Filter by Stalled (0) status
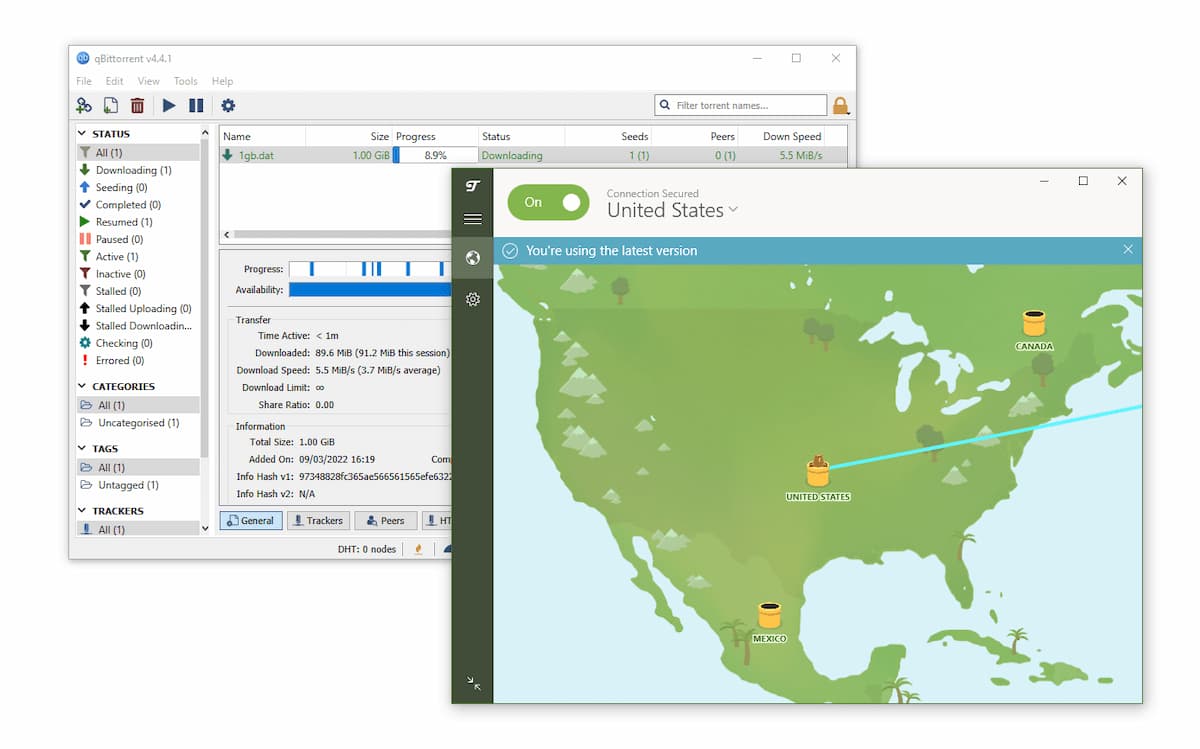1200x749 pixels. tap(138, 291)
